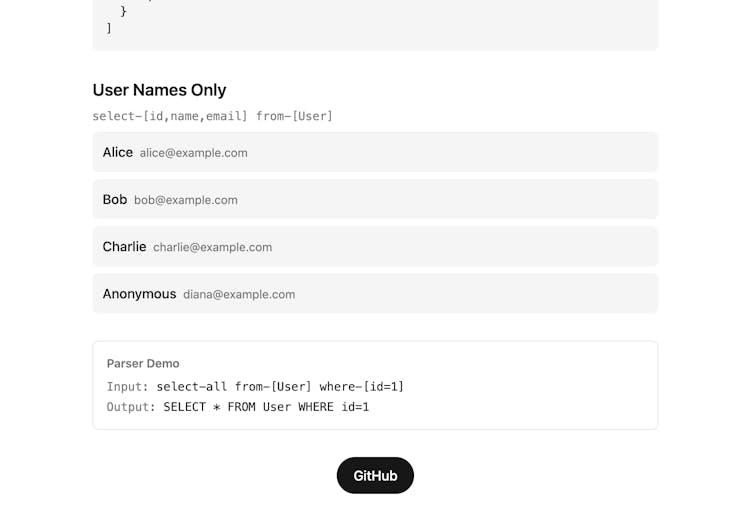750x526 pixels.
Task: Click empty space at the Anonymous row's right end
Action: (x=600, y=294)
